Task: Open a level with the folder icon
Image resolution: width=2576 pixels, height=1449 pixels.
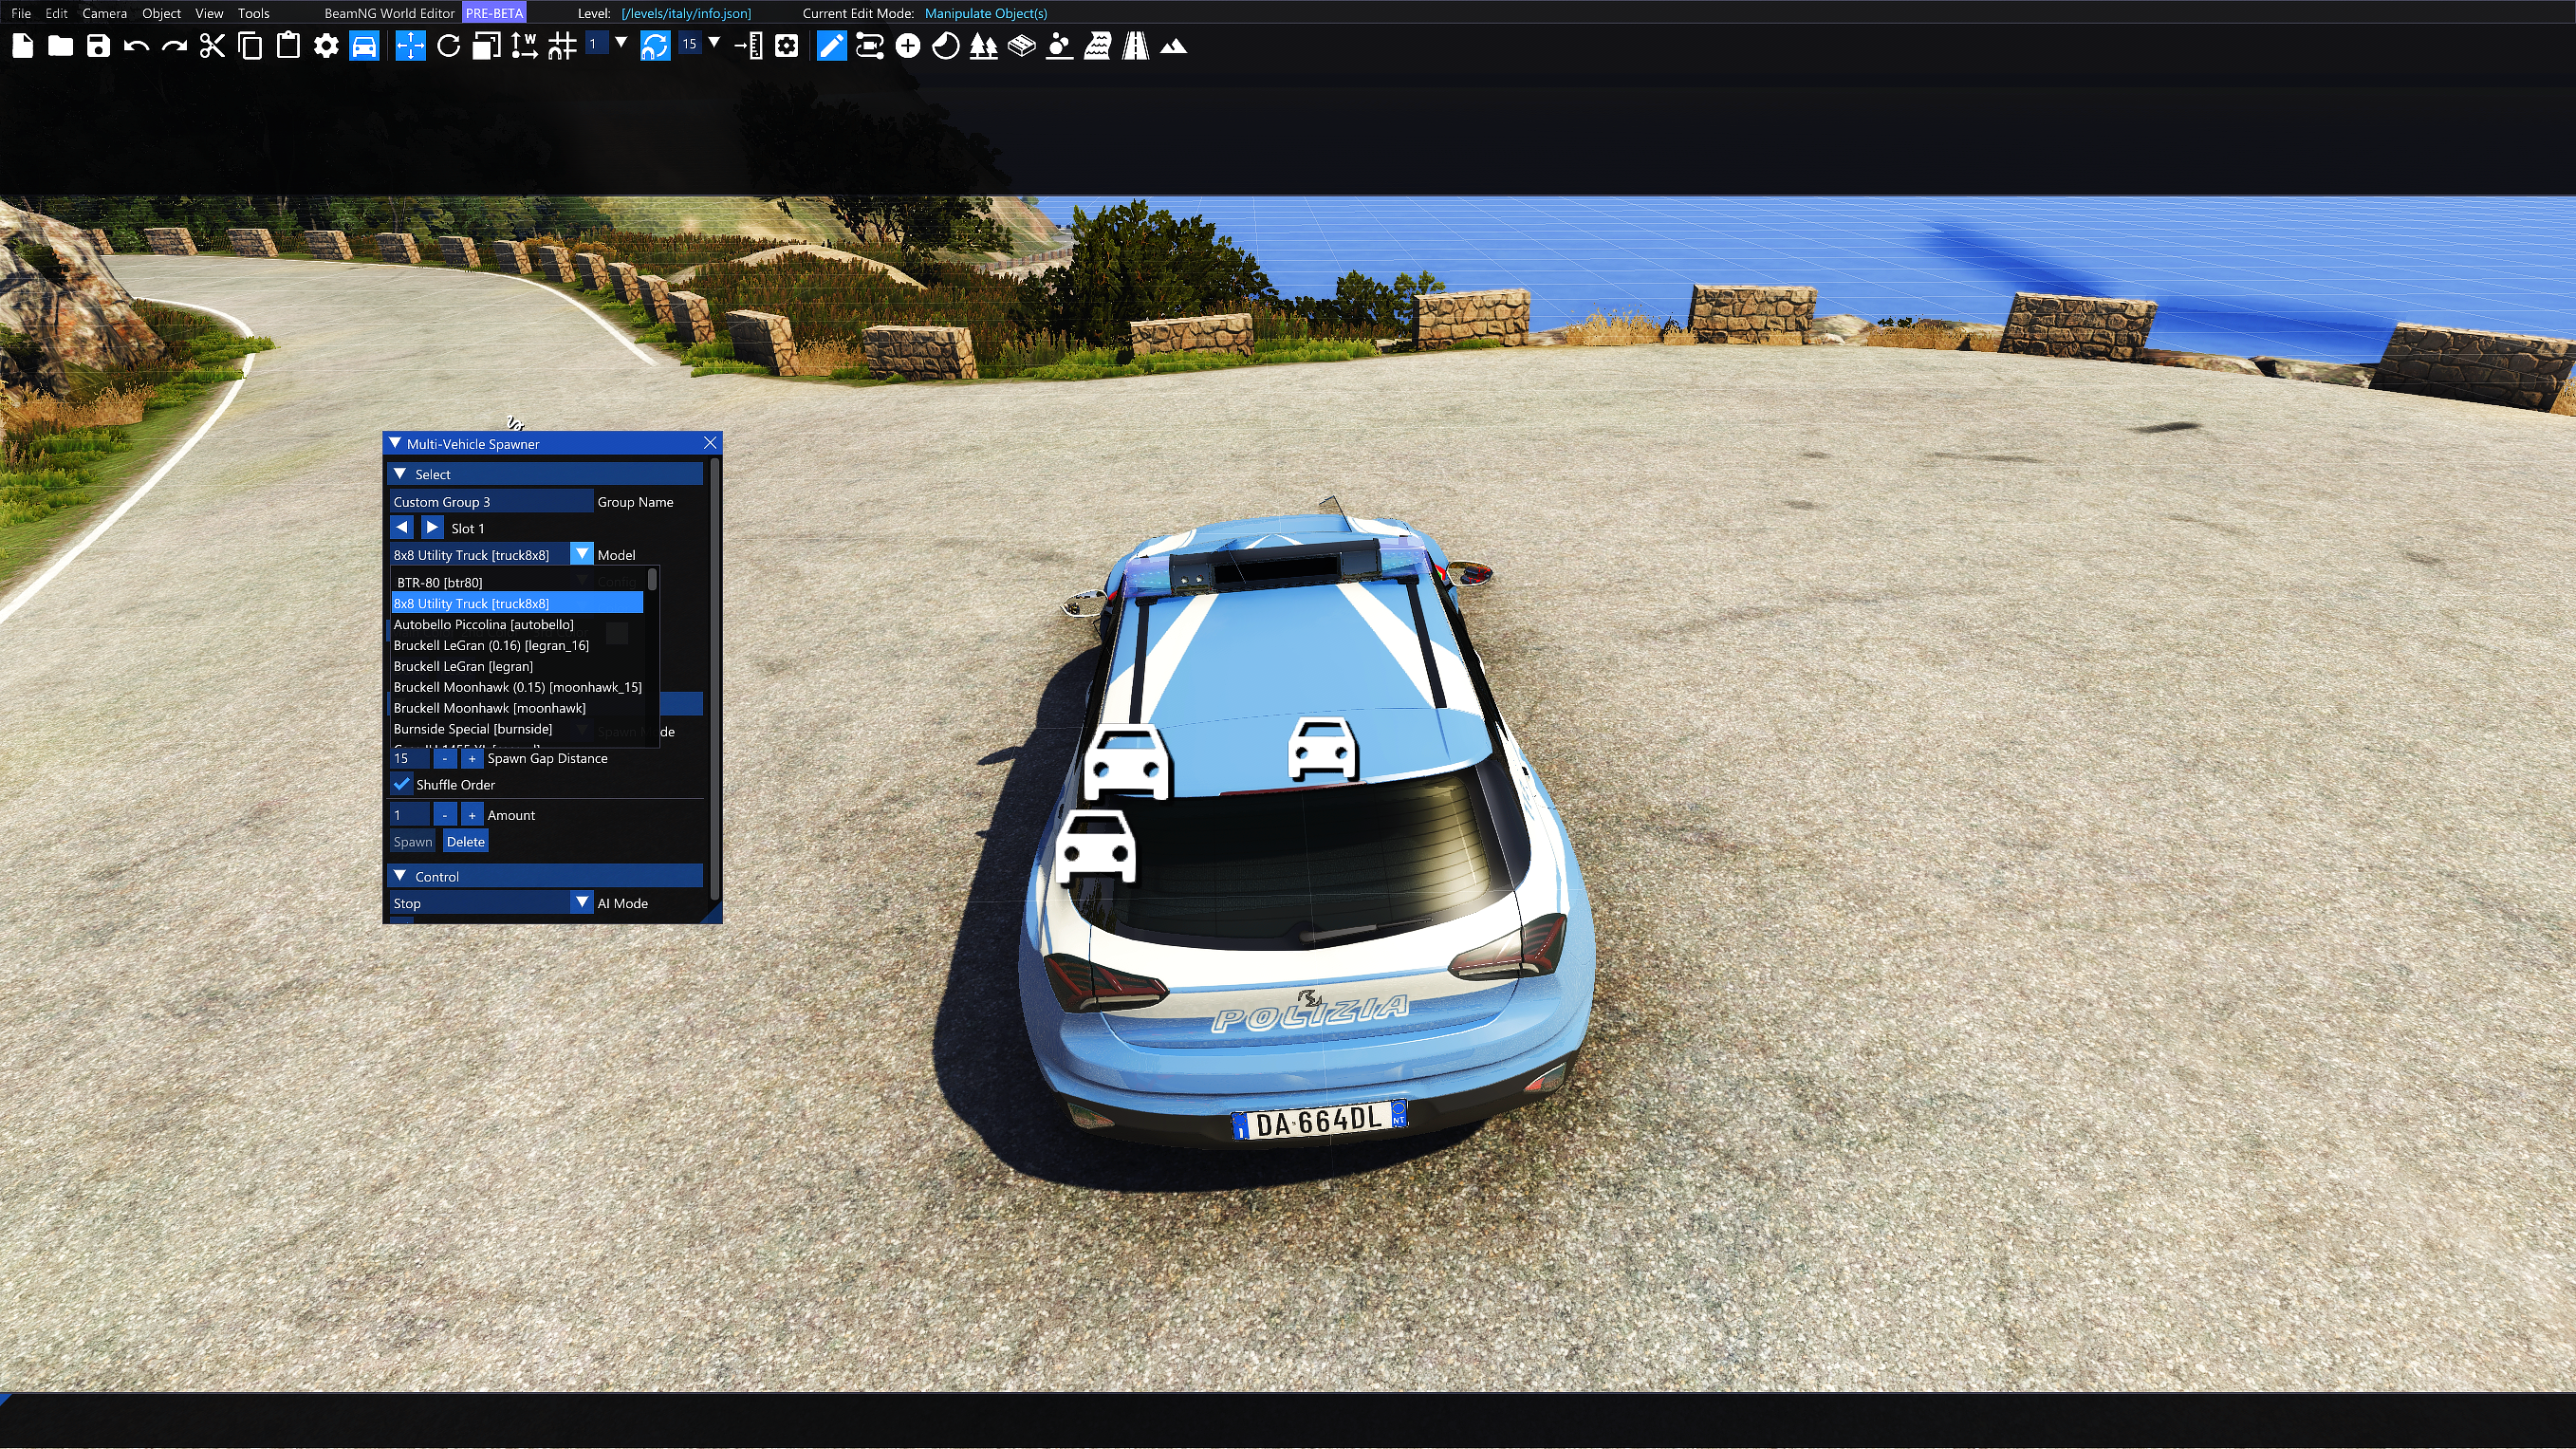Action: (61, 46)
